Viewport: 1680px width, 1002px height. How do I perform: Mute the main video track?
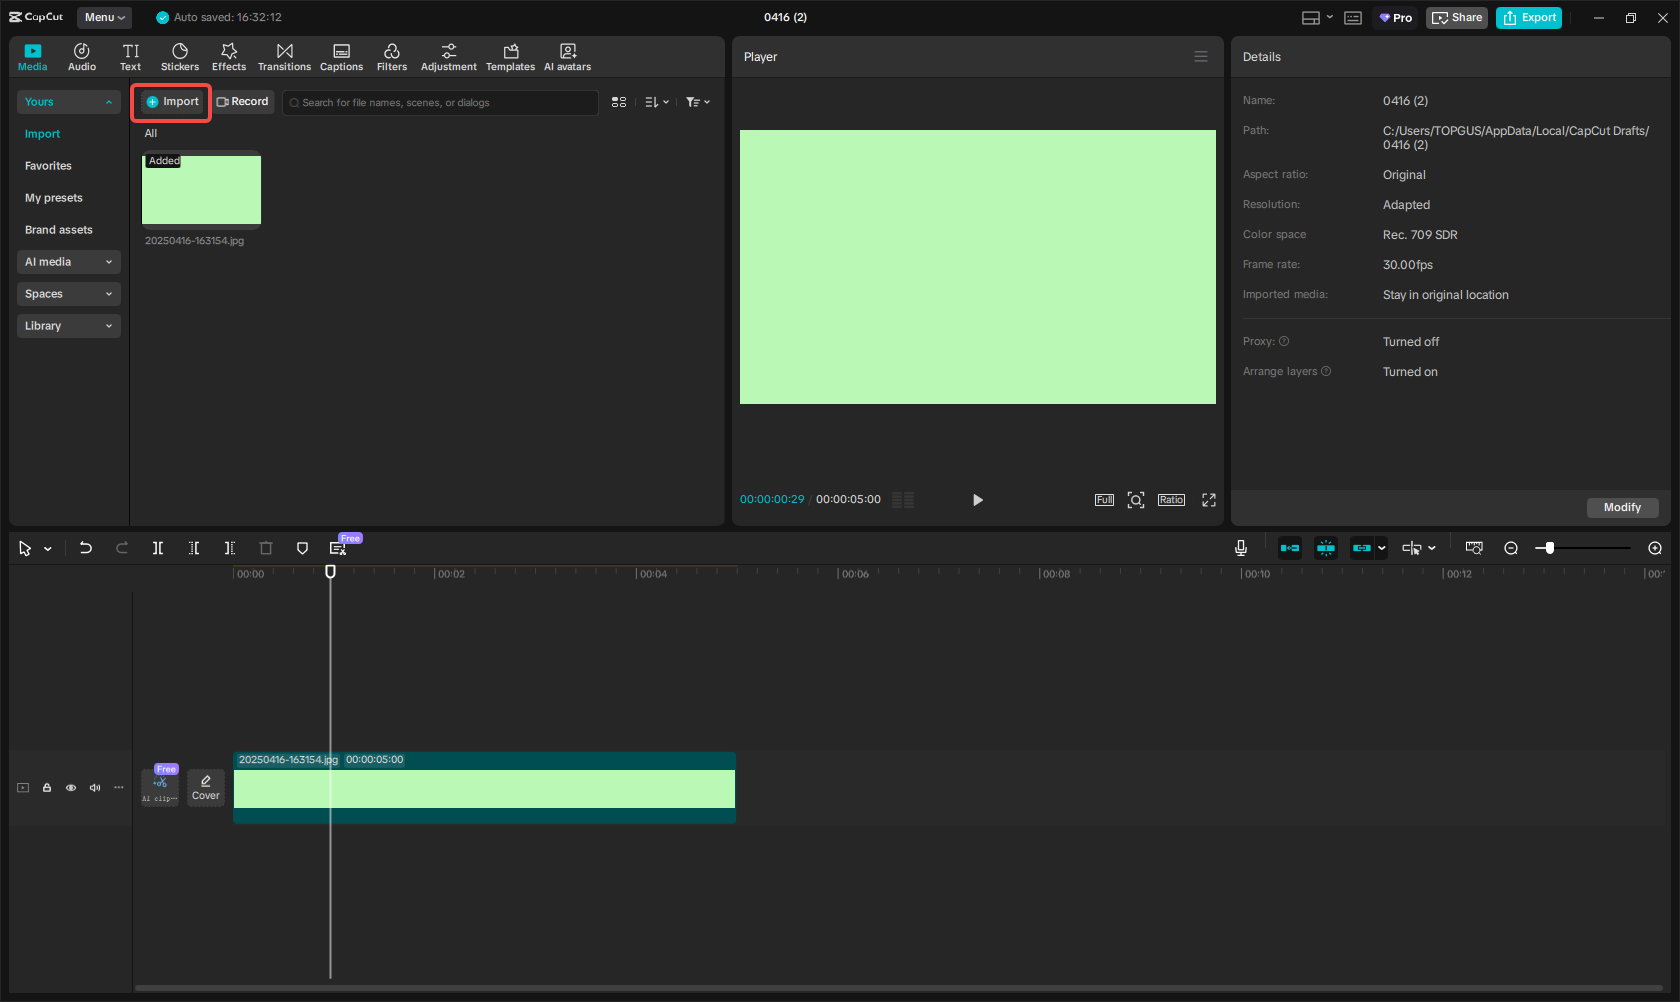[x=94, y=787]
